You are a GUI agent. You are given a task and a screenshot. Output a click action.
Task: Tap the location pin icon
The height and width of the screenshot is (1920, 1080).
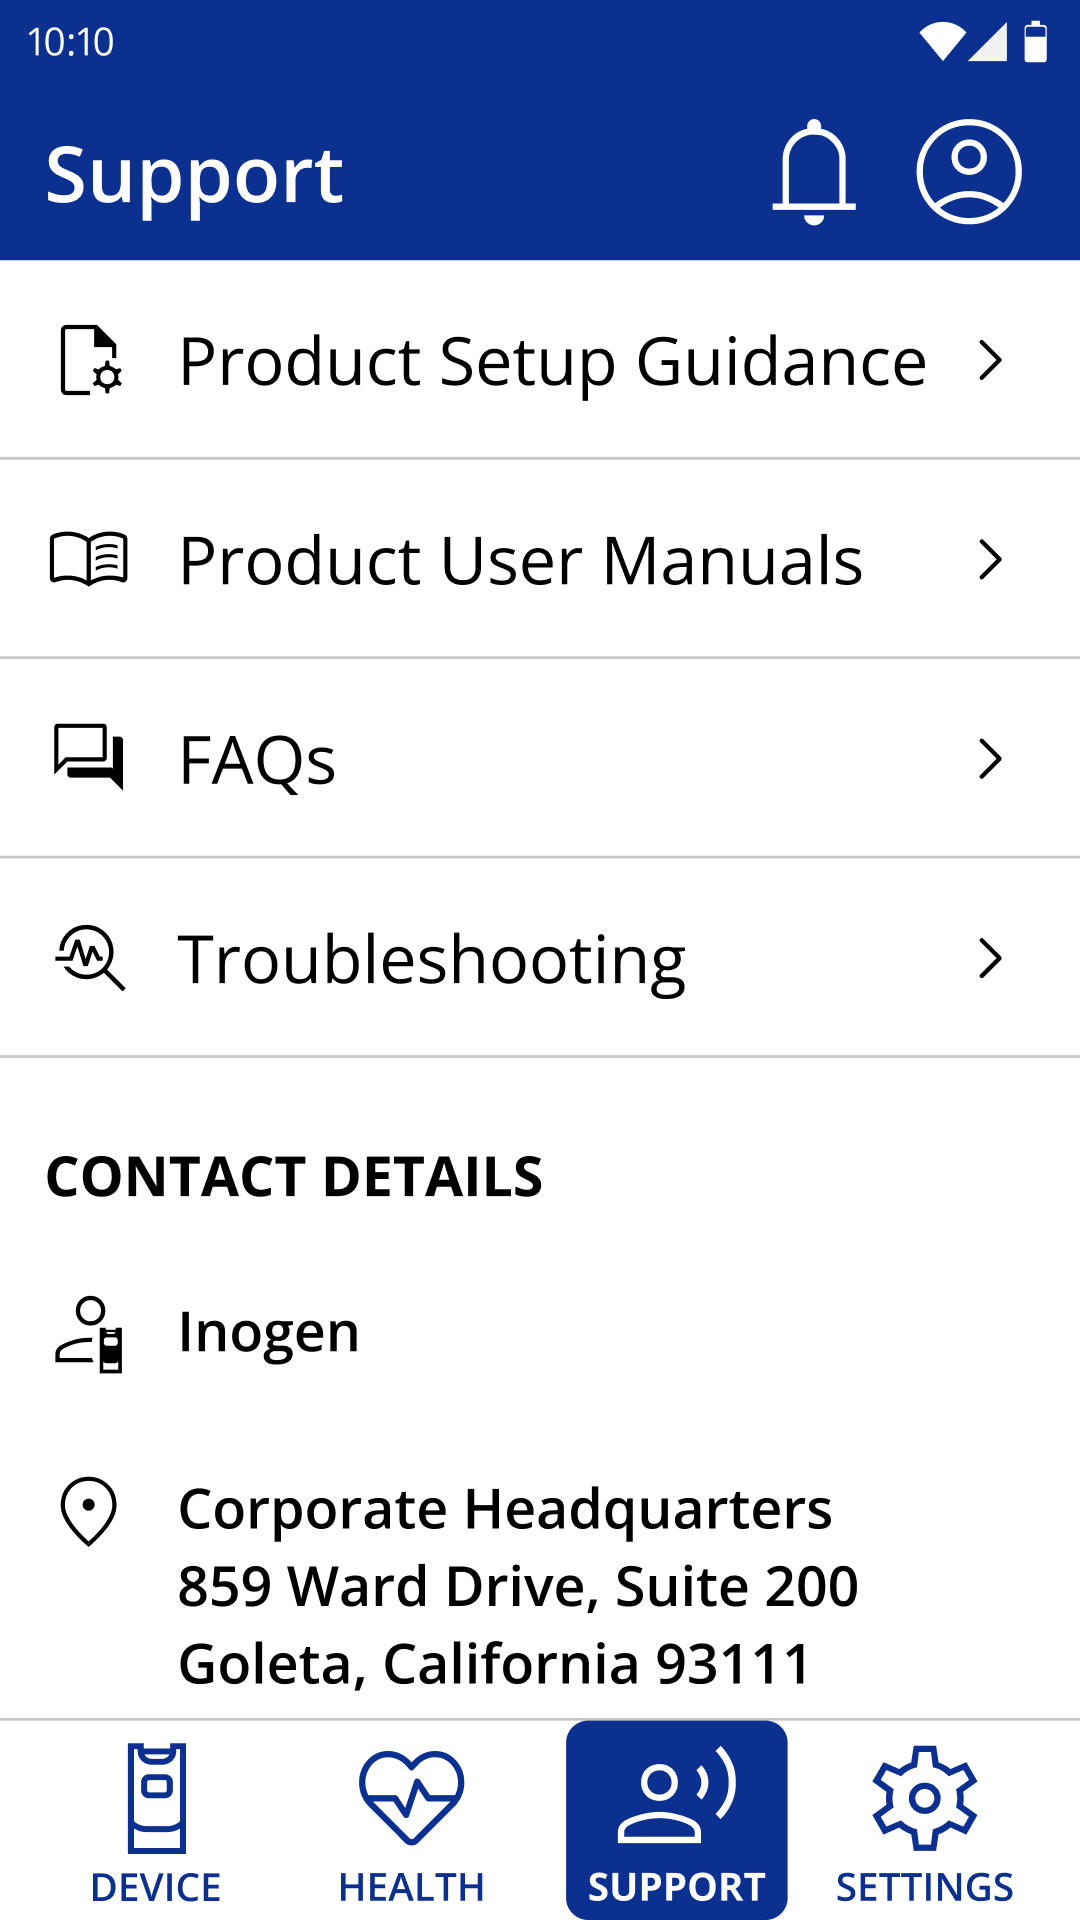pos(89,1511)
